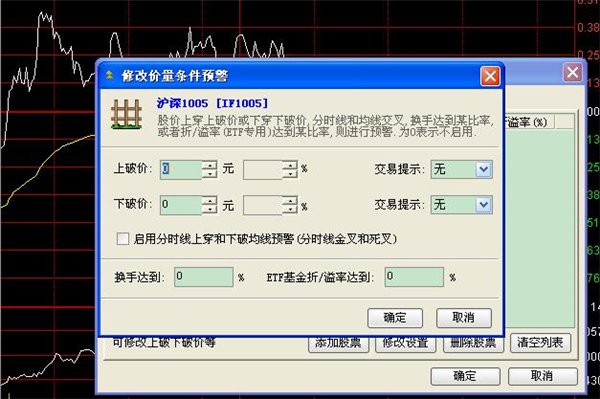
Task: Click the 溢率(%) column header in background list
Action: (x=530, y=122)
